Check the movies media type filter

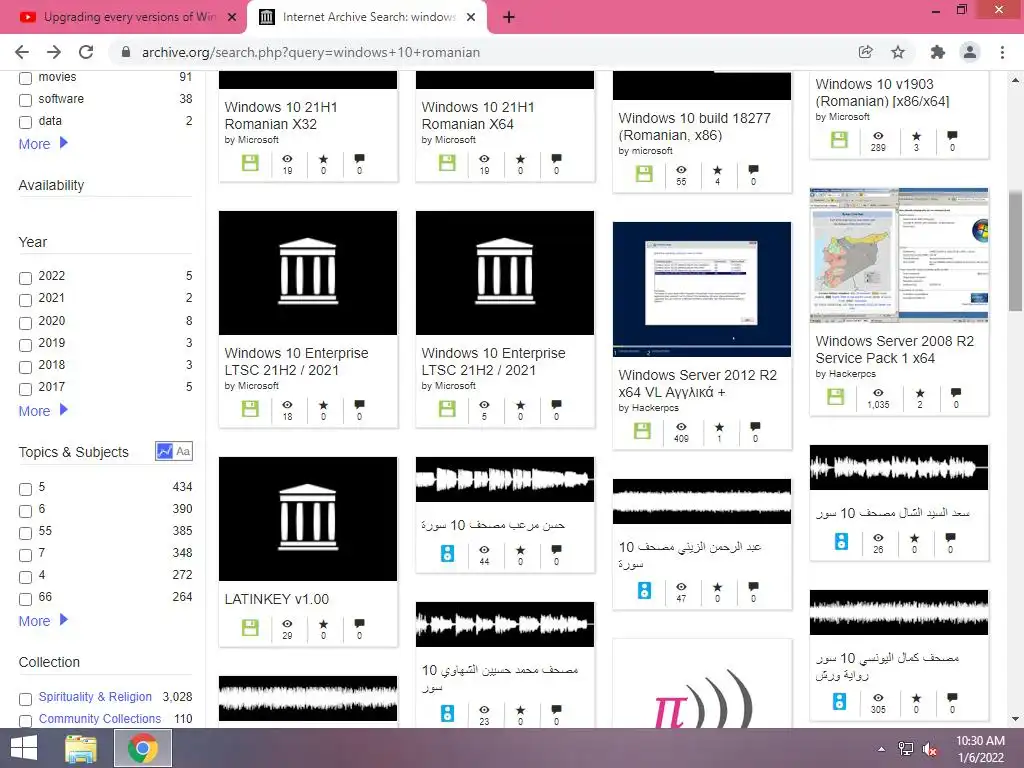point(25,78)
